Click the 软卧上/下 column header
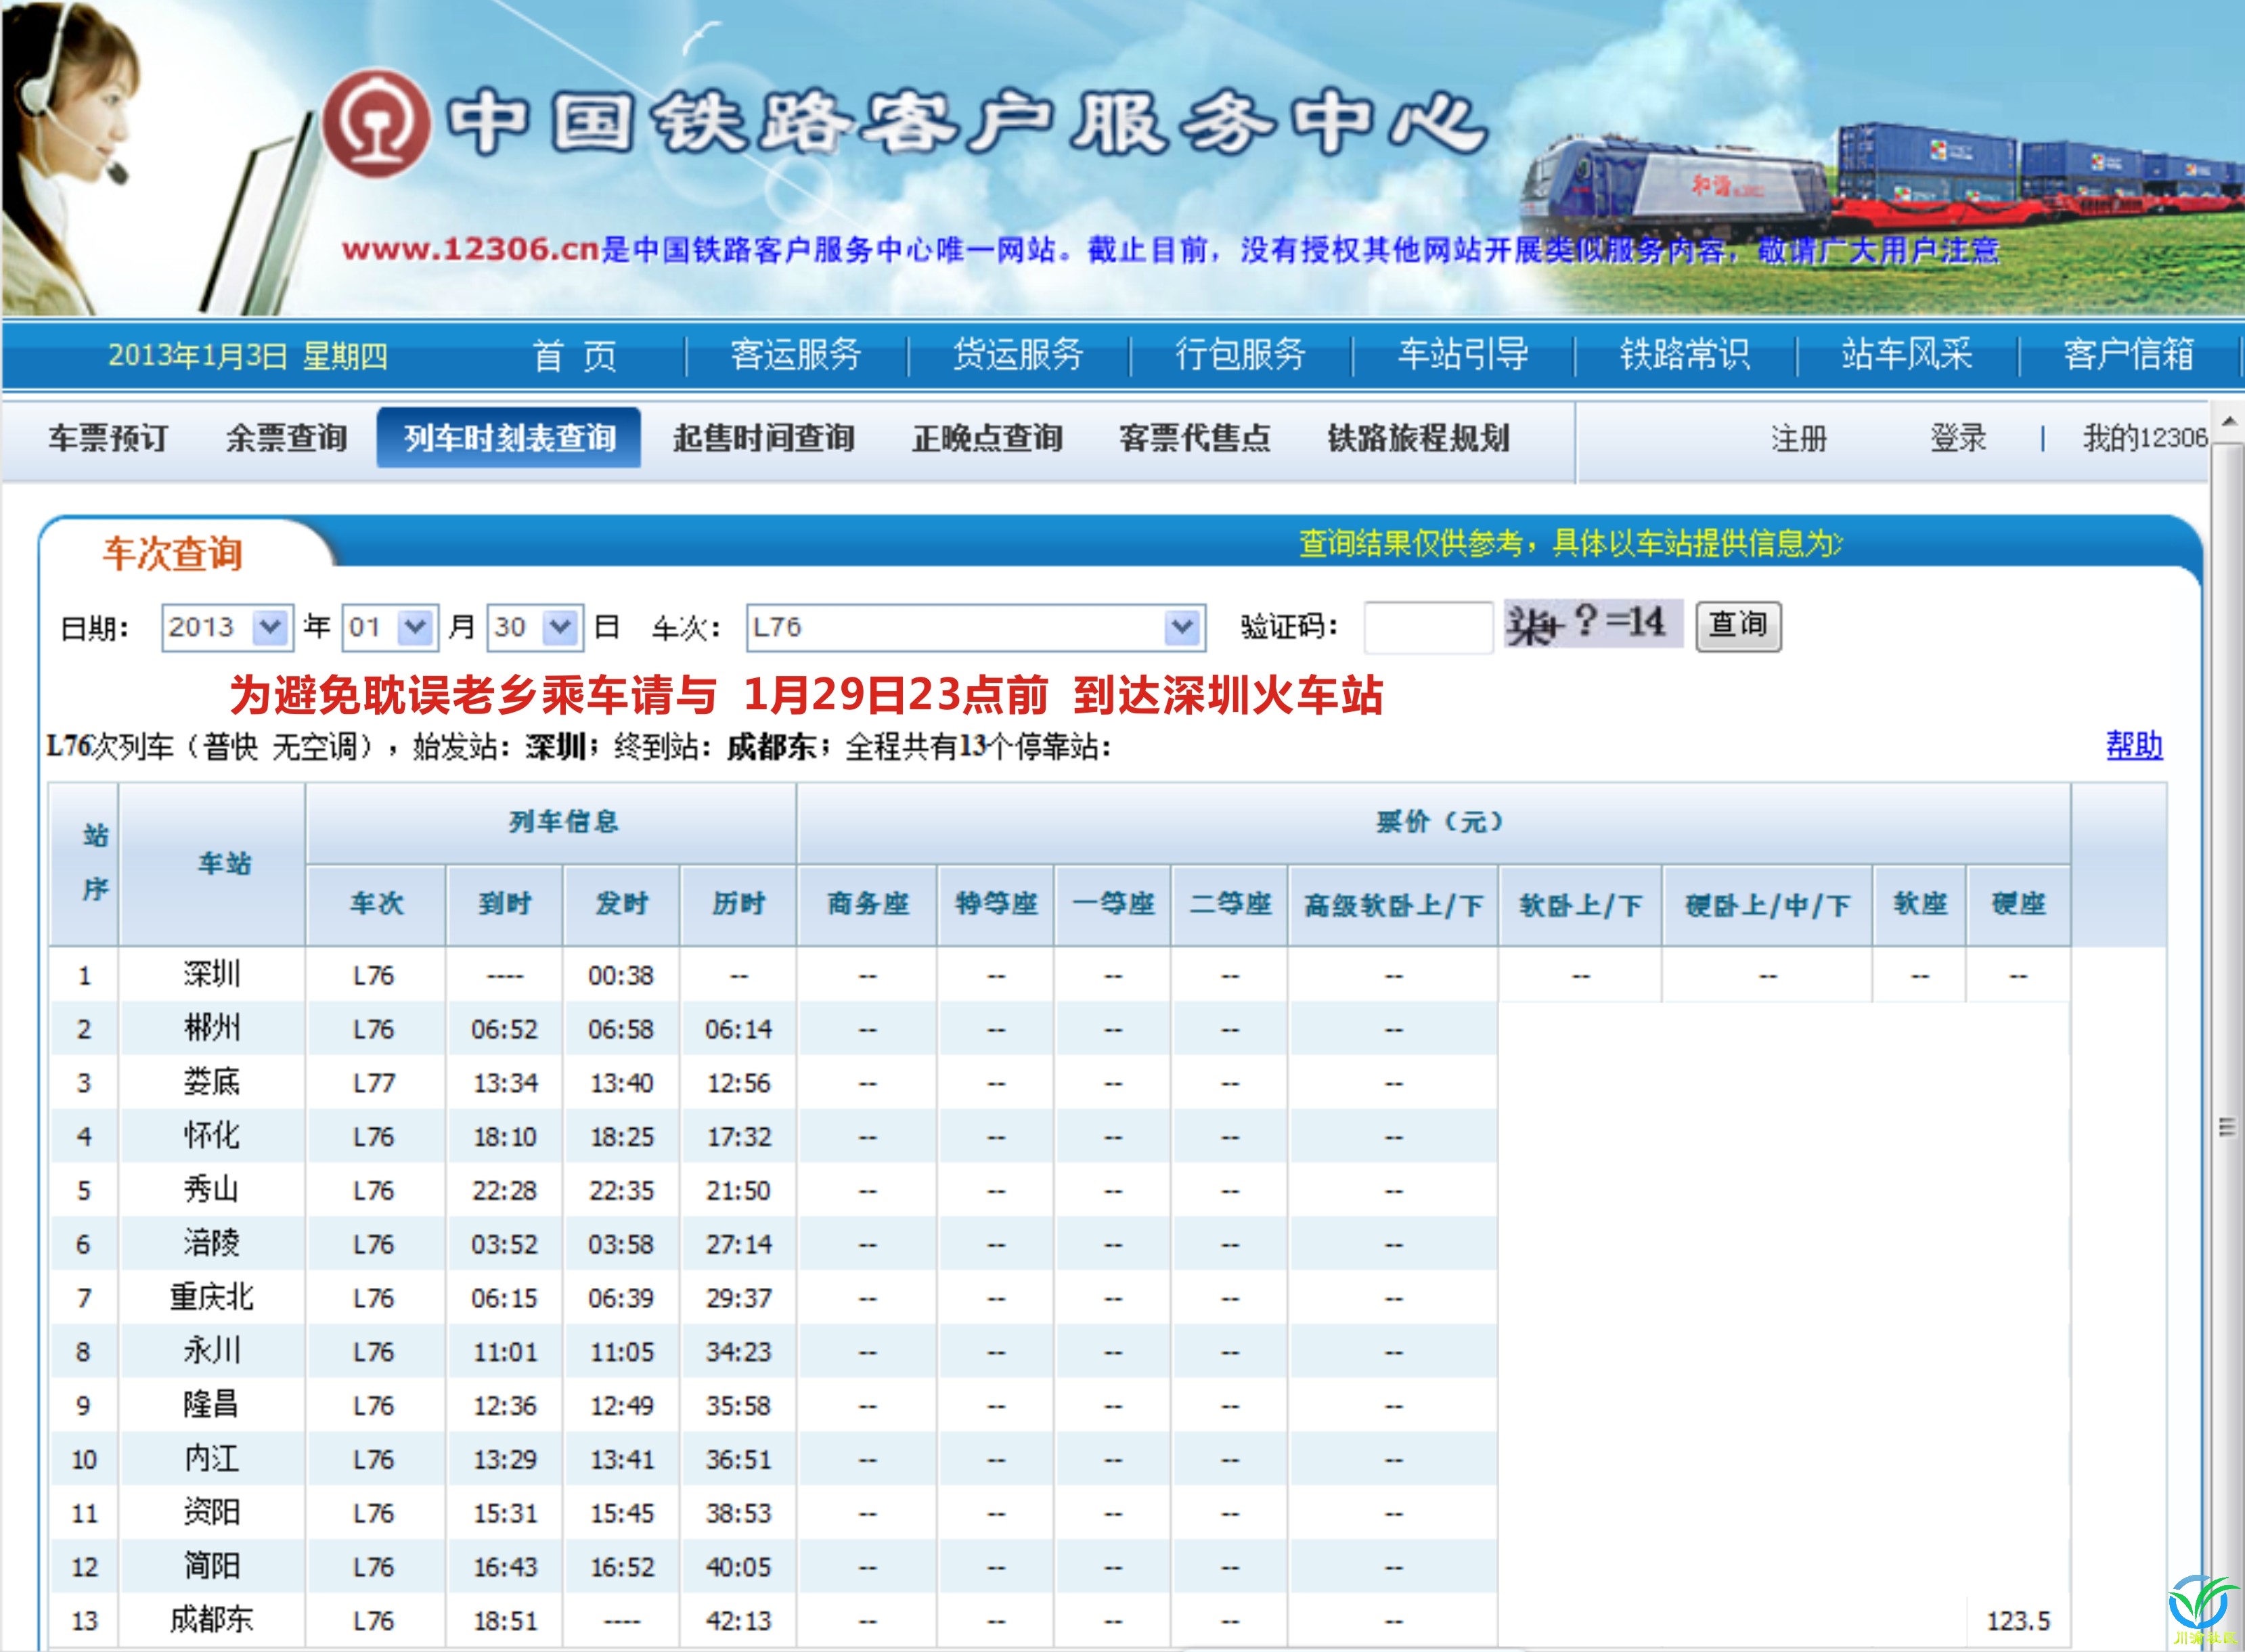Viewport: 2245px width, 1652px height. click(x=1581, y=905)
